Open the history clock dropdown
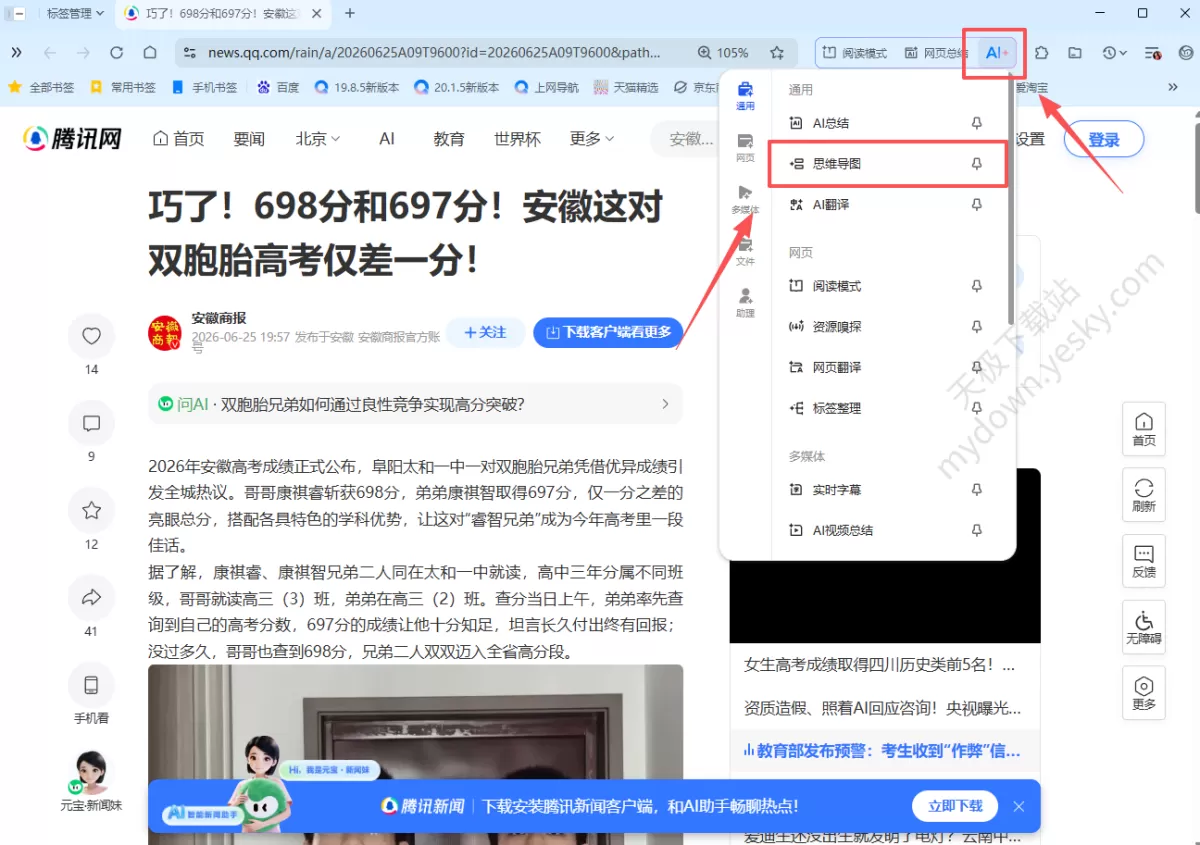Viewport: 1200px width, 845px height. click(x=1114, y=53)
